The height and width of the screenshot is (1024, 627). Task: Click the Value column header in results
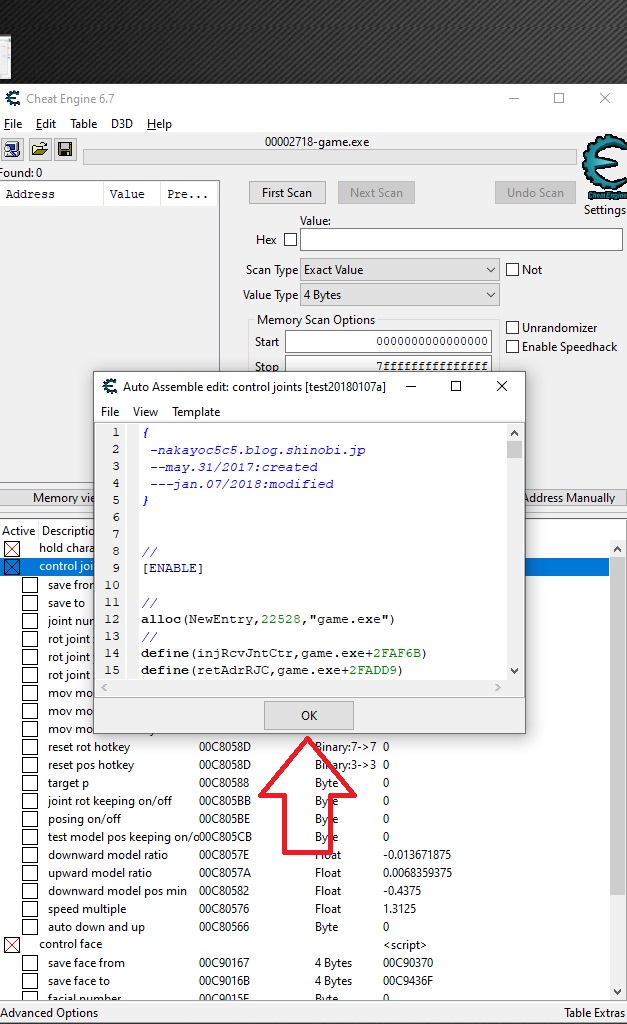coord(131,194)
